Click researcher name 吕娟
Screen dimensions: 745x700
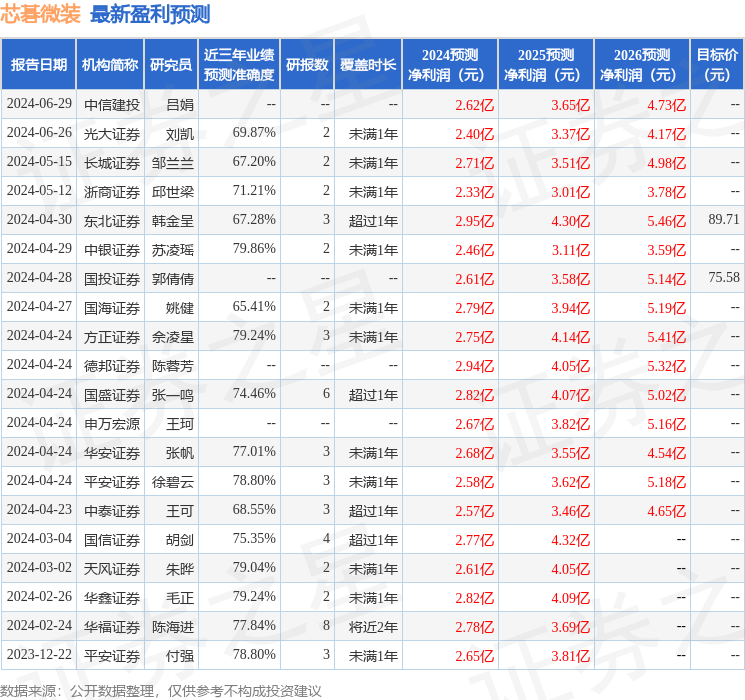pos(180,105)
